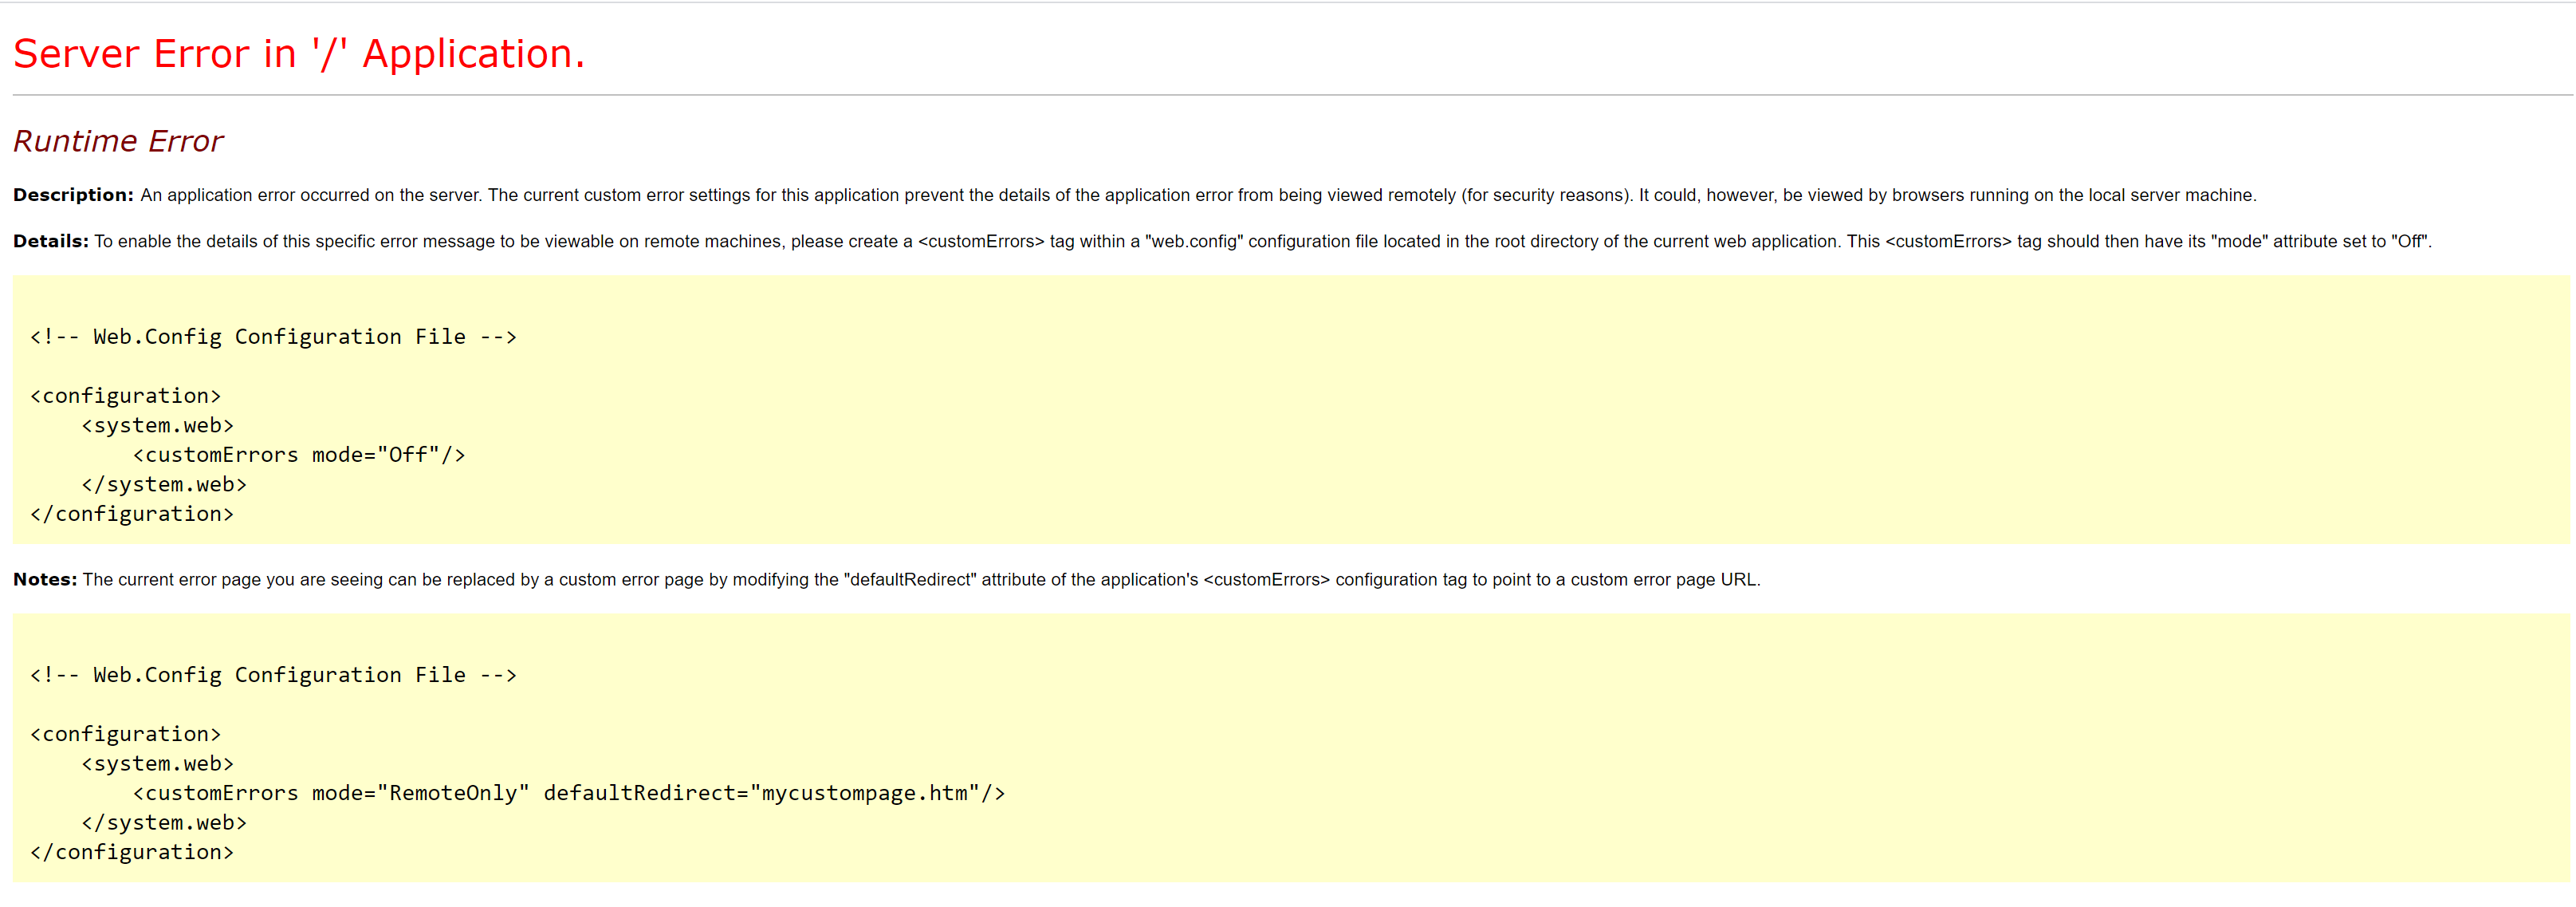Click the 'Runtime Error' subheading

pos(118,141)
